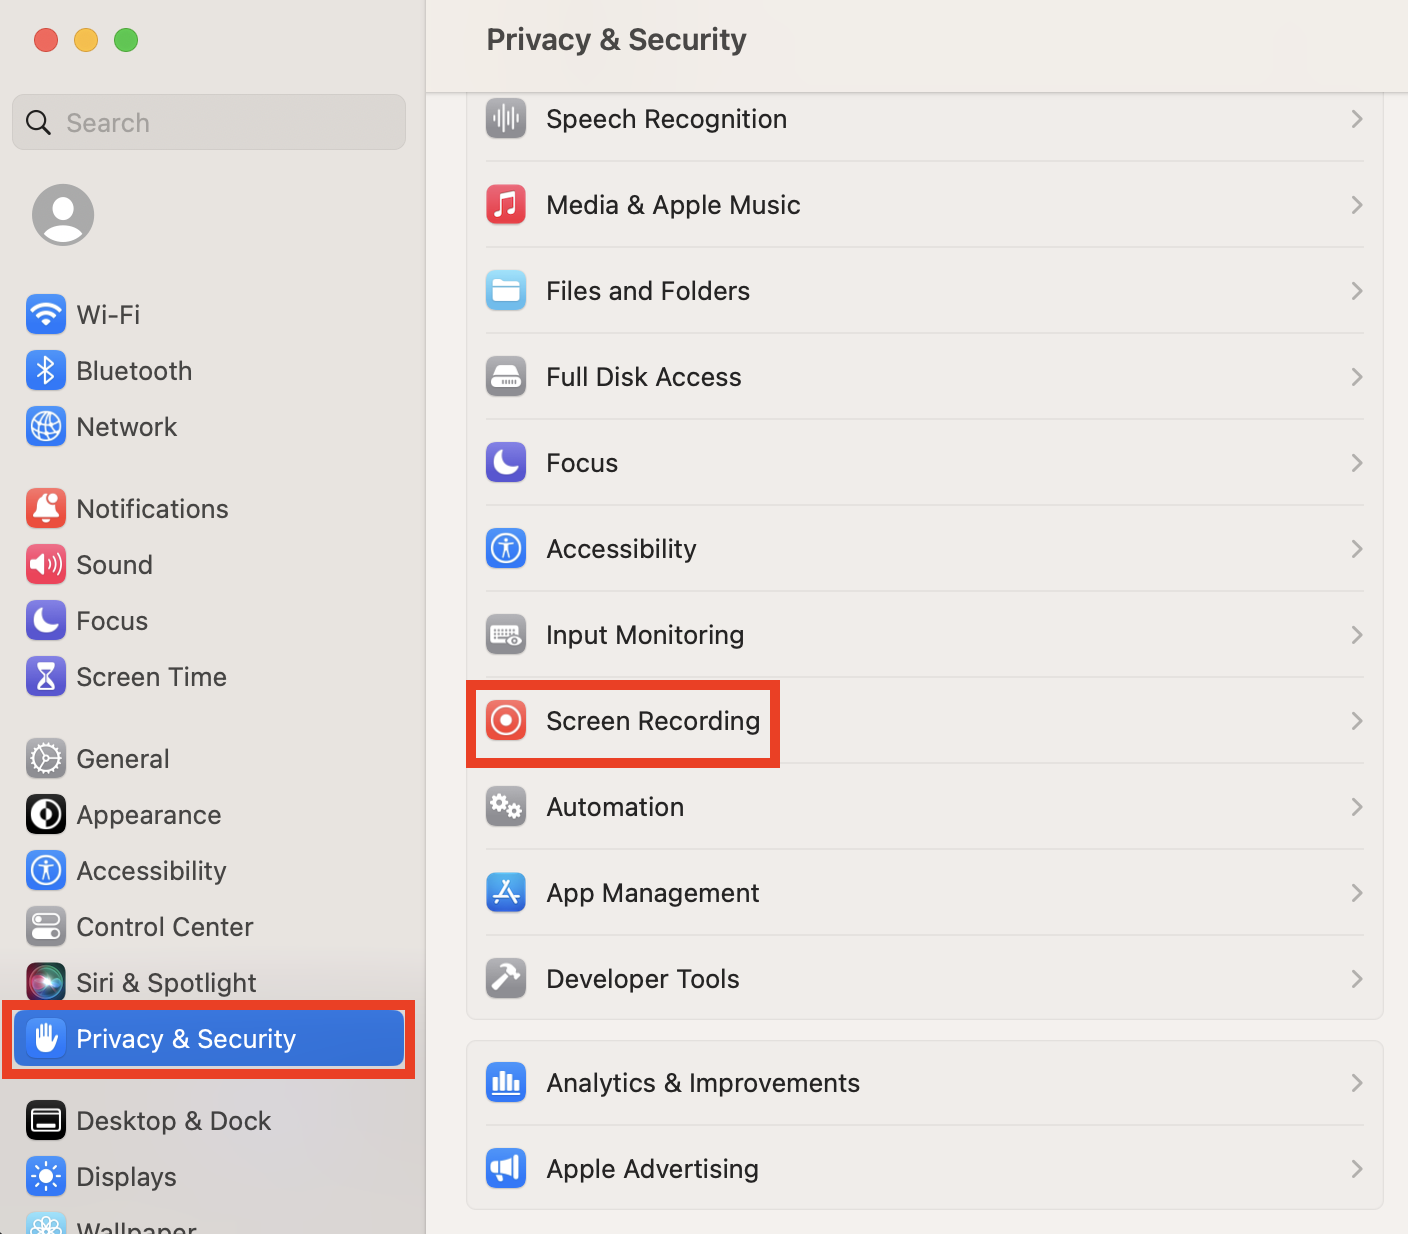Click the Automation gears icon
1408x1234 pixels.
(506, 806)
